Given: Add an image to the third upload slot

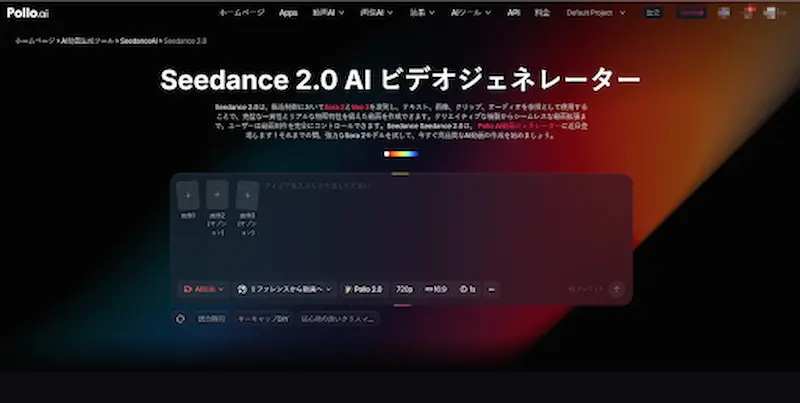Looking at the screenshot, I should [247, 194].
